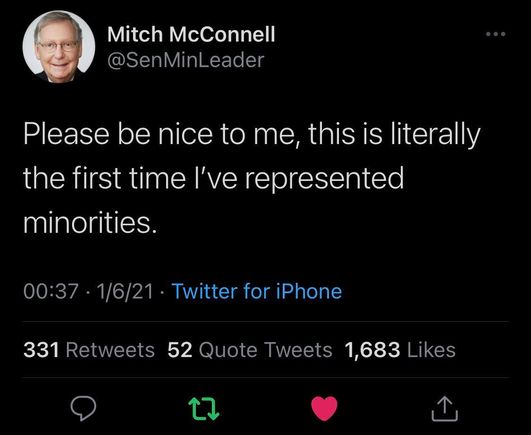Viewport: 531px width, 435px height.
Task: Visit the @SenMinLeader handle
Action: (x=186, y=60)
